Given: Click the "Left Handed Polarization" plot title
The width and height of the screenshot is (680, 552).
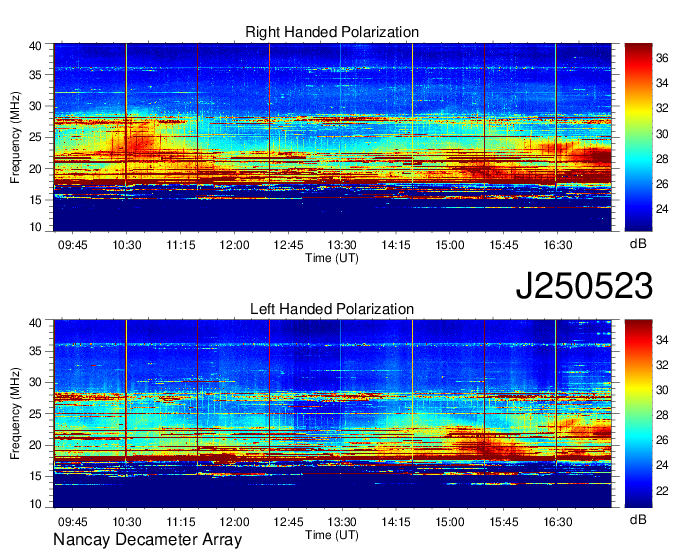Looking at the screenshot, I should tap(332, 309).
